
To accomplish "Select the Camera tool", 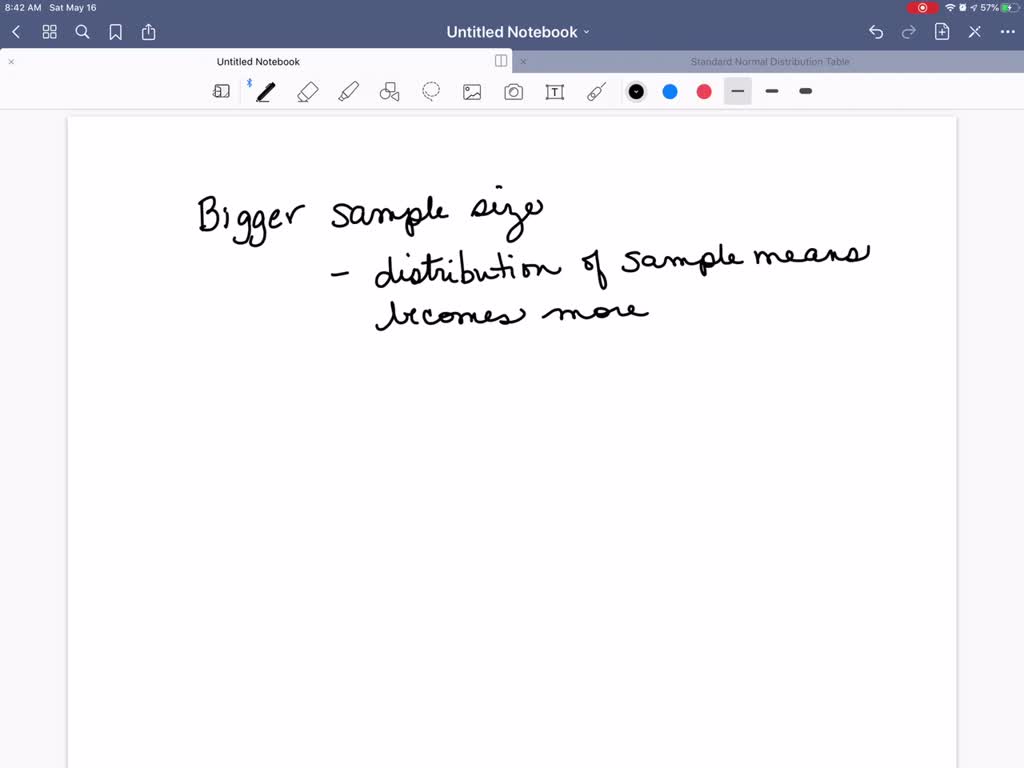I will pyautogui.click(x=513, y=91).
